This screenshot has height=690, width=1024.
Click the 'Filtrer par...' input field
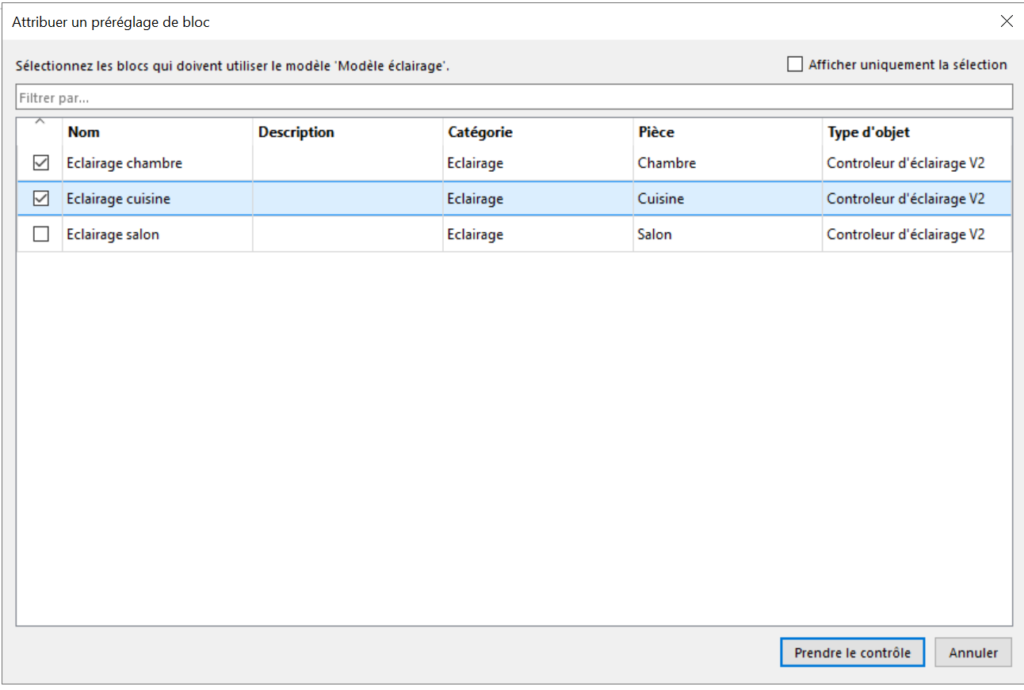tap(514, 98)
